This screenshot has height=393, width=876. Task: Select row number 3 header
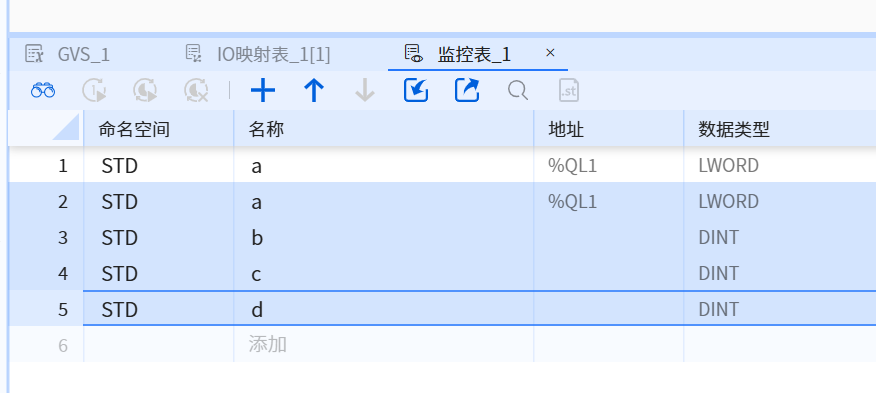pos(46,237)
